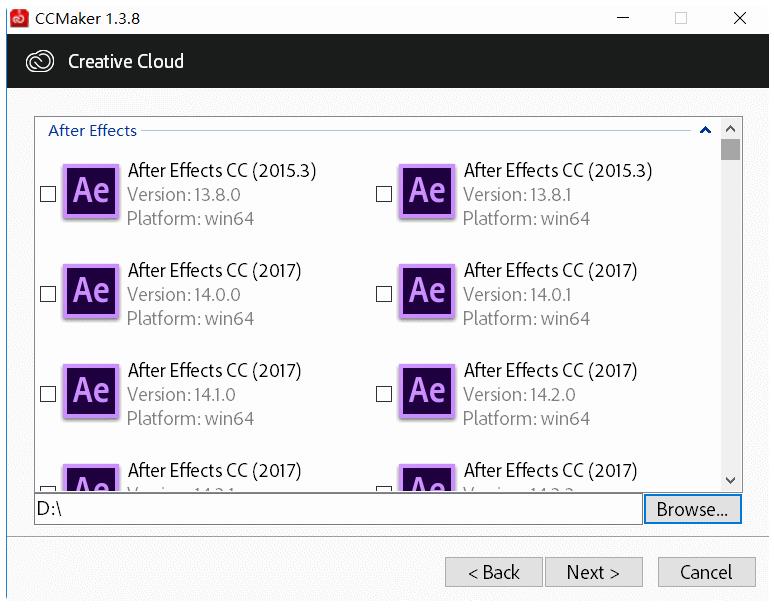
Task: Check After Effects CC 2015.3 version 13.8.0
Action: coord(48,194)
